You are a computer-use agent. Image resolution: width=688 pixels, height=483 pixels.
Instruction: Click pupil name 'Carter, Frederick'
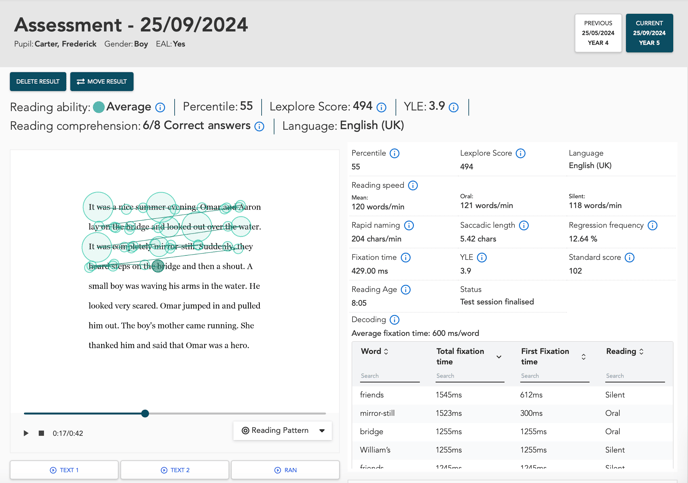65,44
